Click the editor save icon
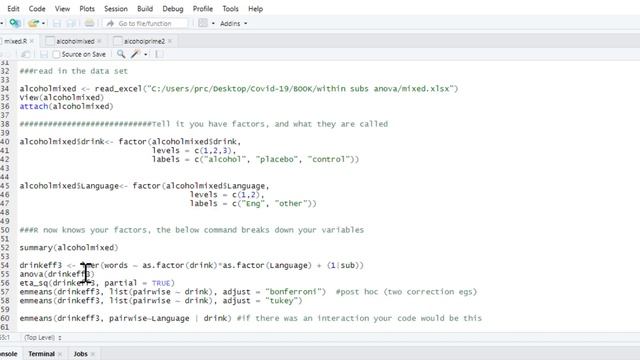 44,54
